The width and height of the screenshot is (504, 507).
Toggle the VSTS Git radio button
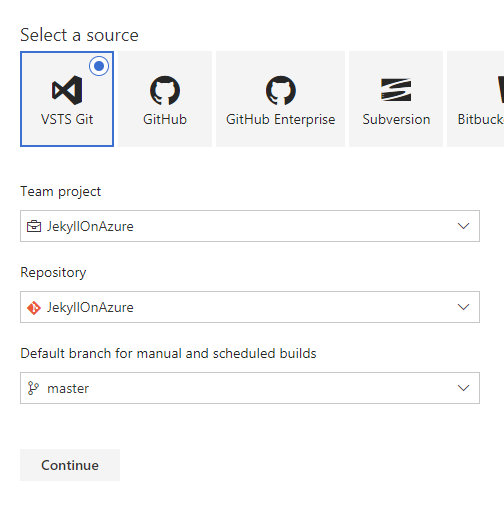pyautogui.click(x=99, y=66)
